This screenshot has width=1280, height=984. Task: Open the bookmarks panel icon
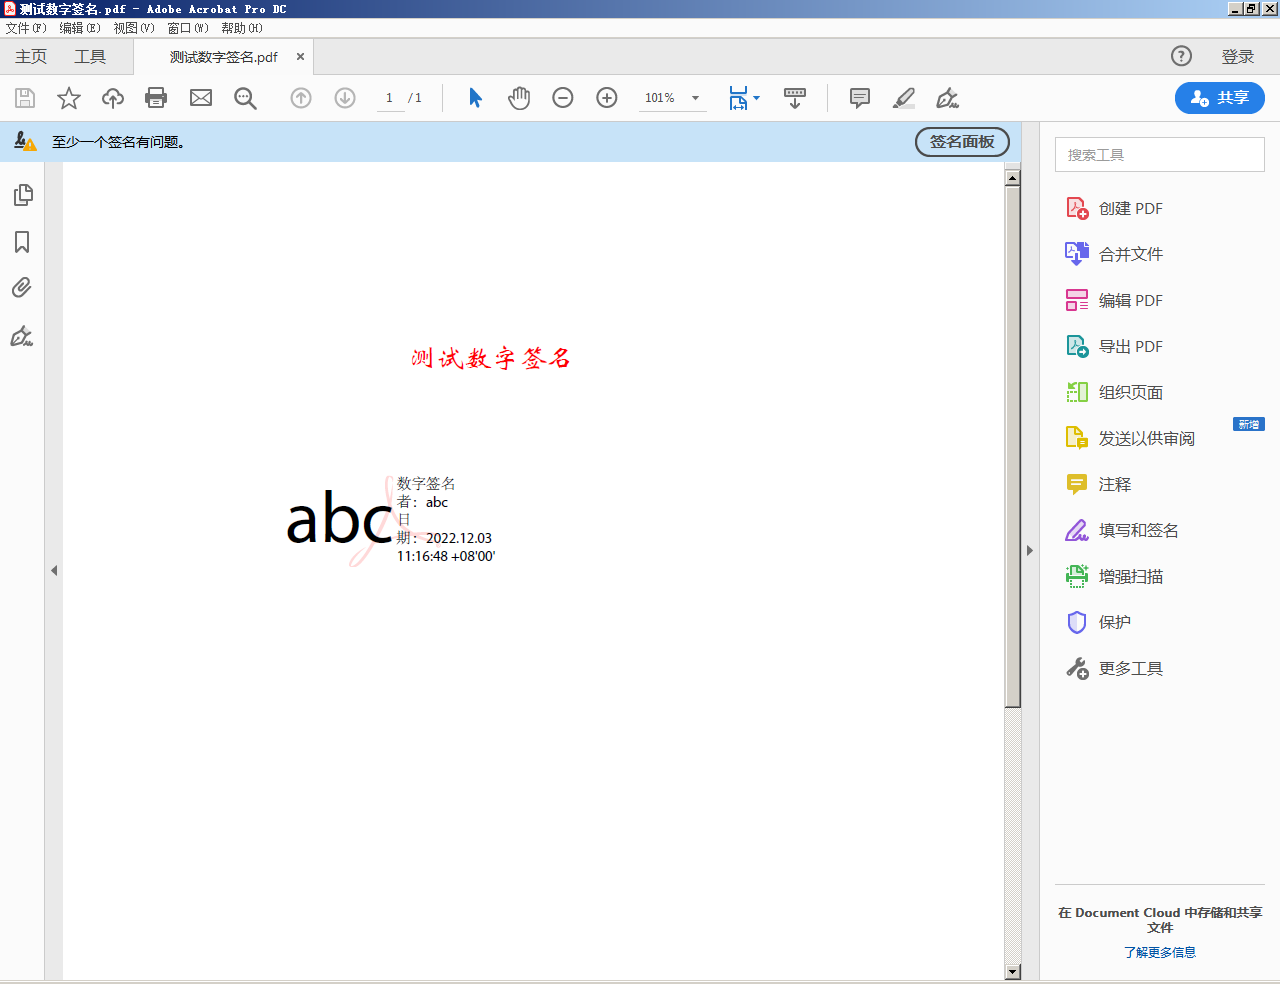coord(22,242)
